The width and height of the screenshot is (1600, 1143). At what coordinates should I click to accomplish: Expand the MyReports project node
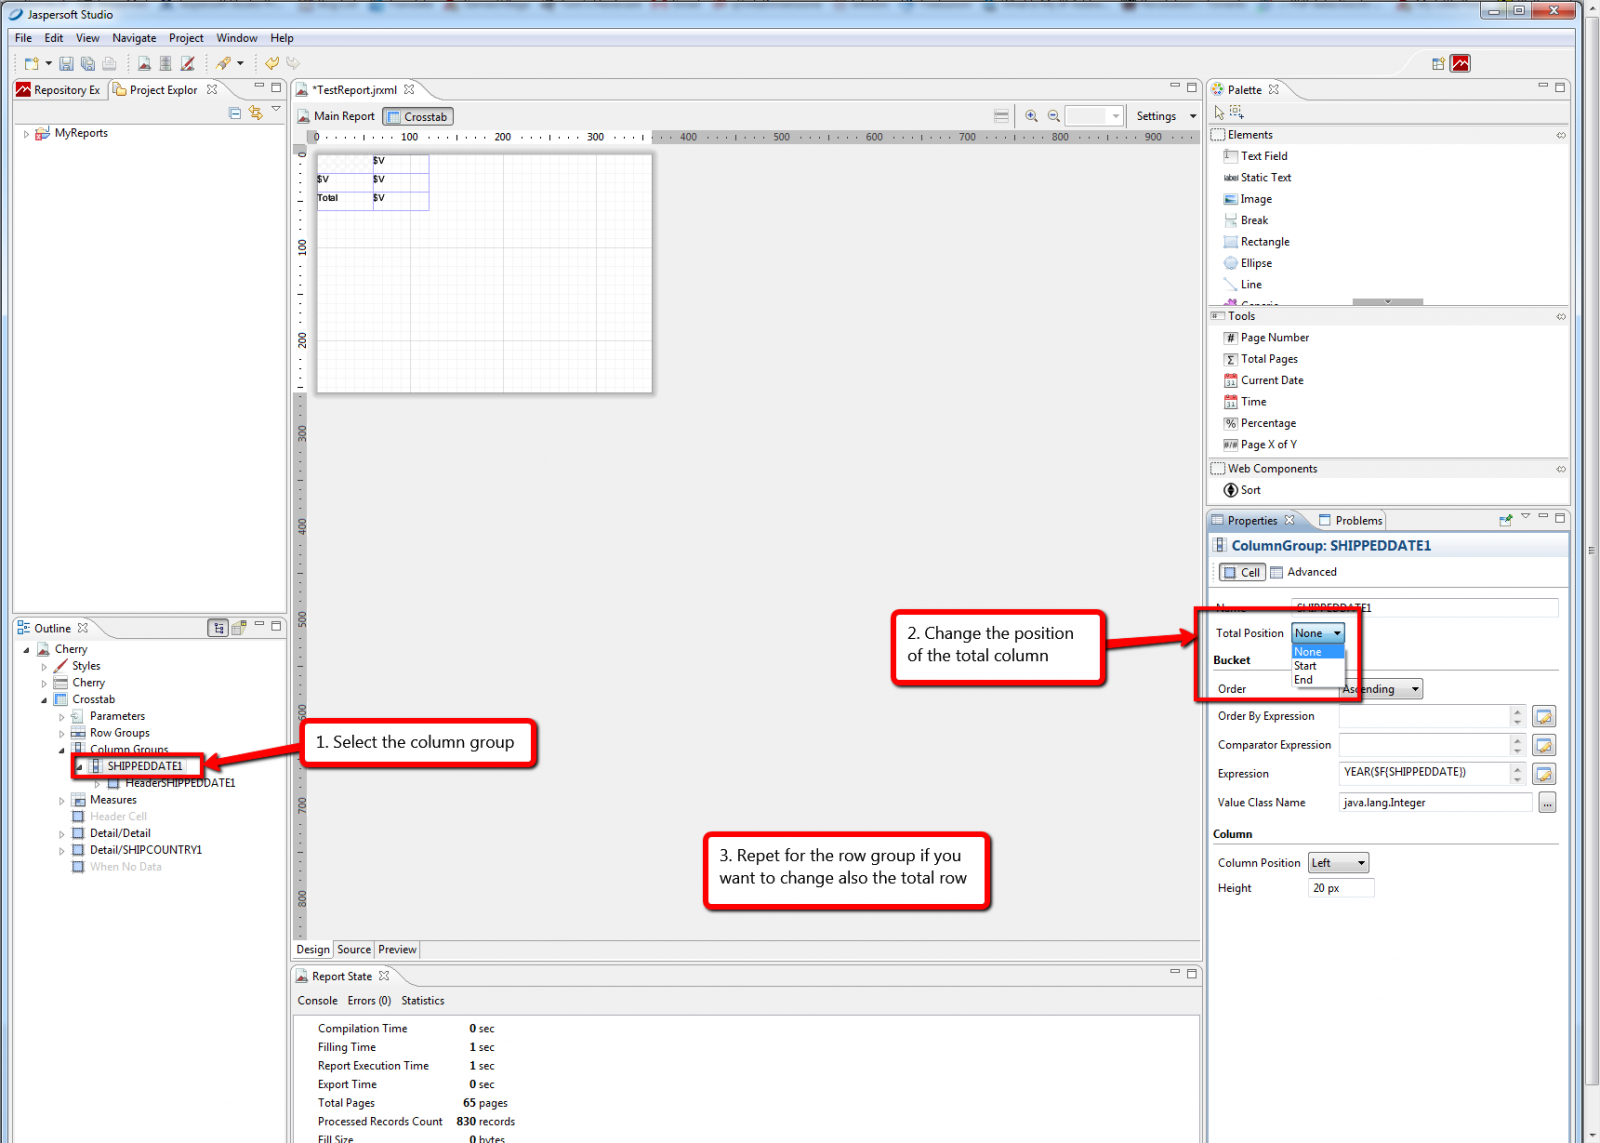click(x=26, y=133)
